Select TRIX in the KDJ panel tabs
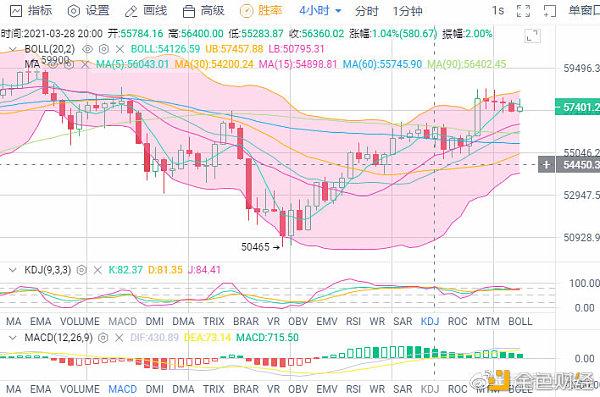The width and height of the screenshot is (600, 397). 214,322
